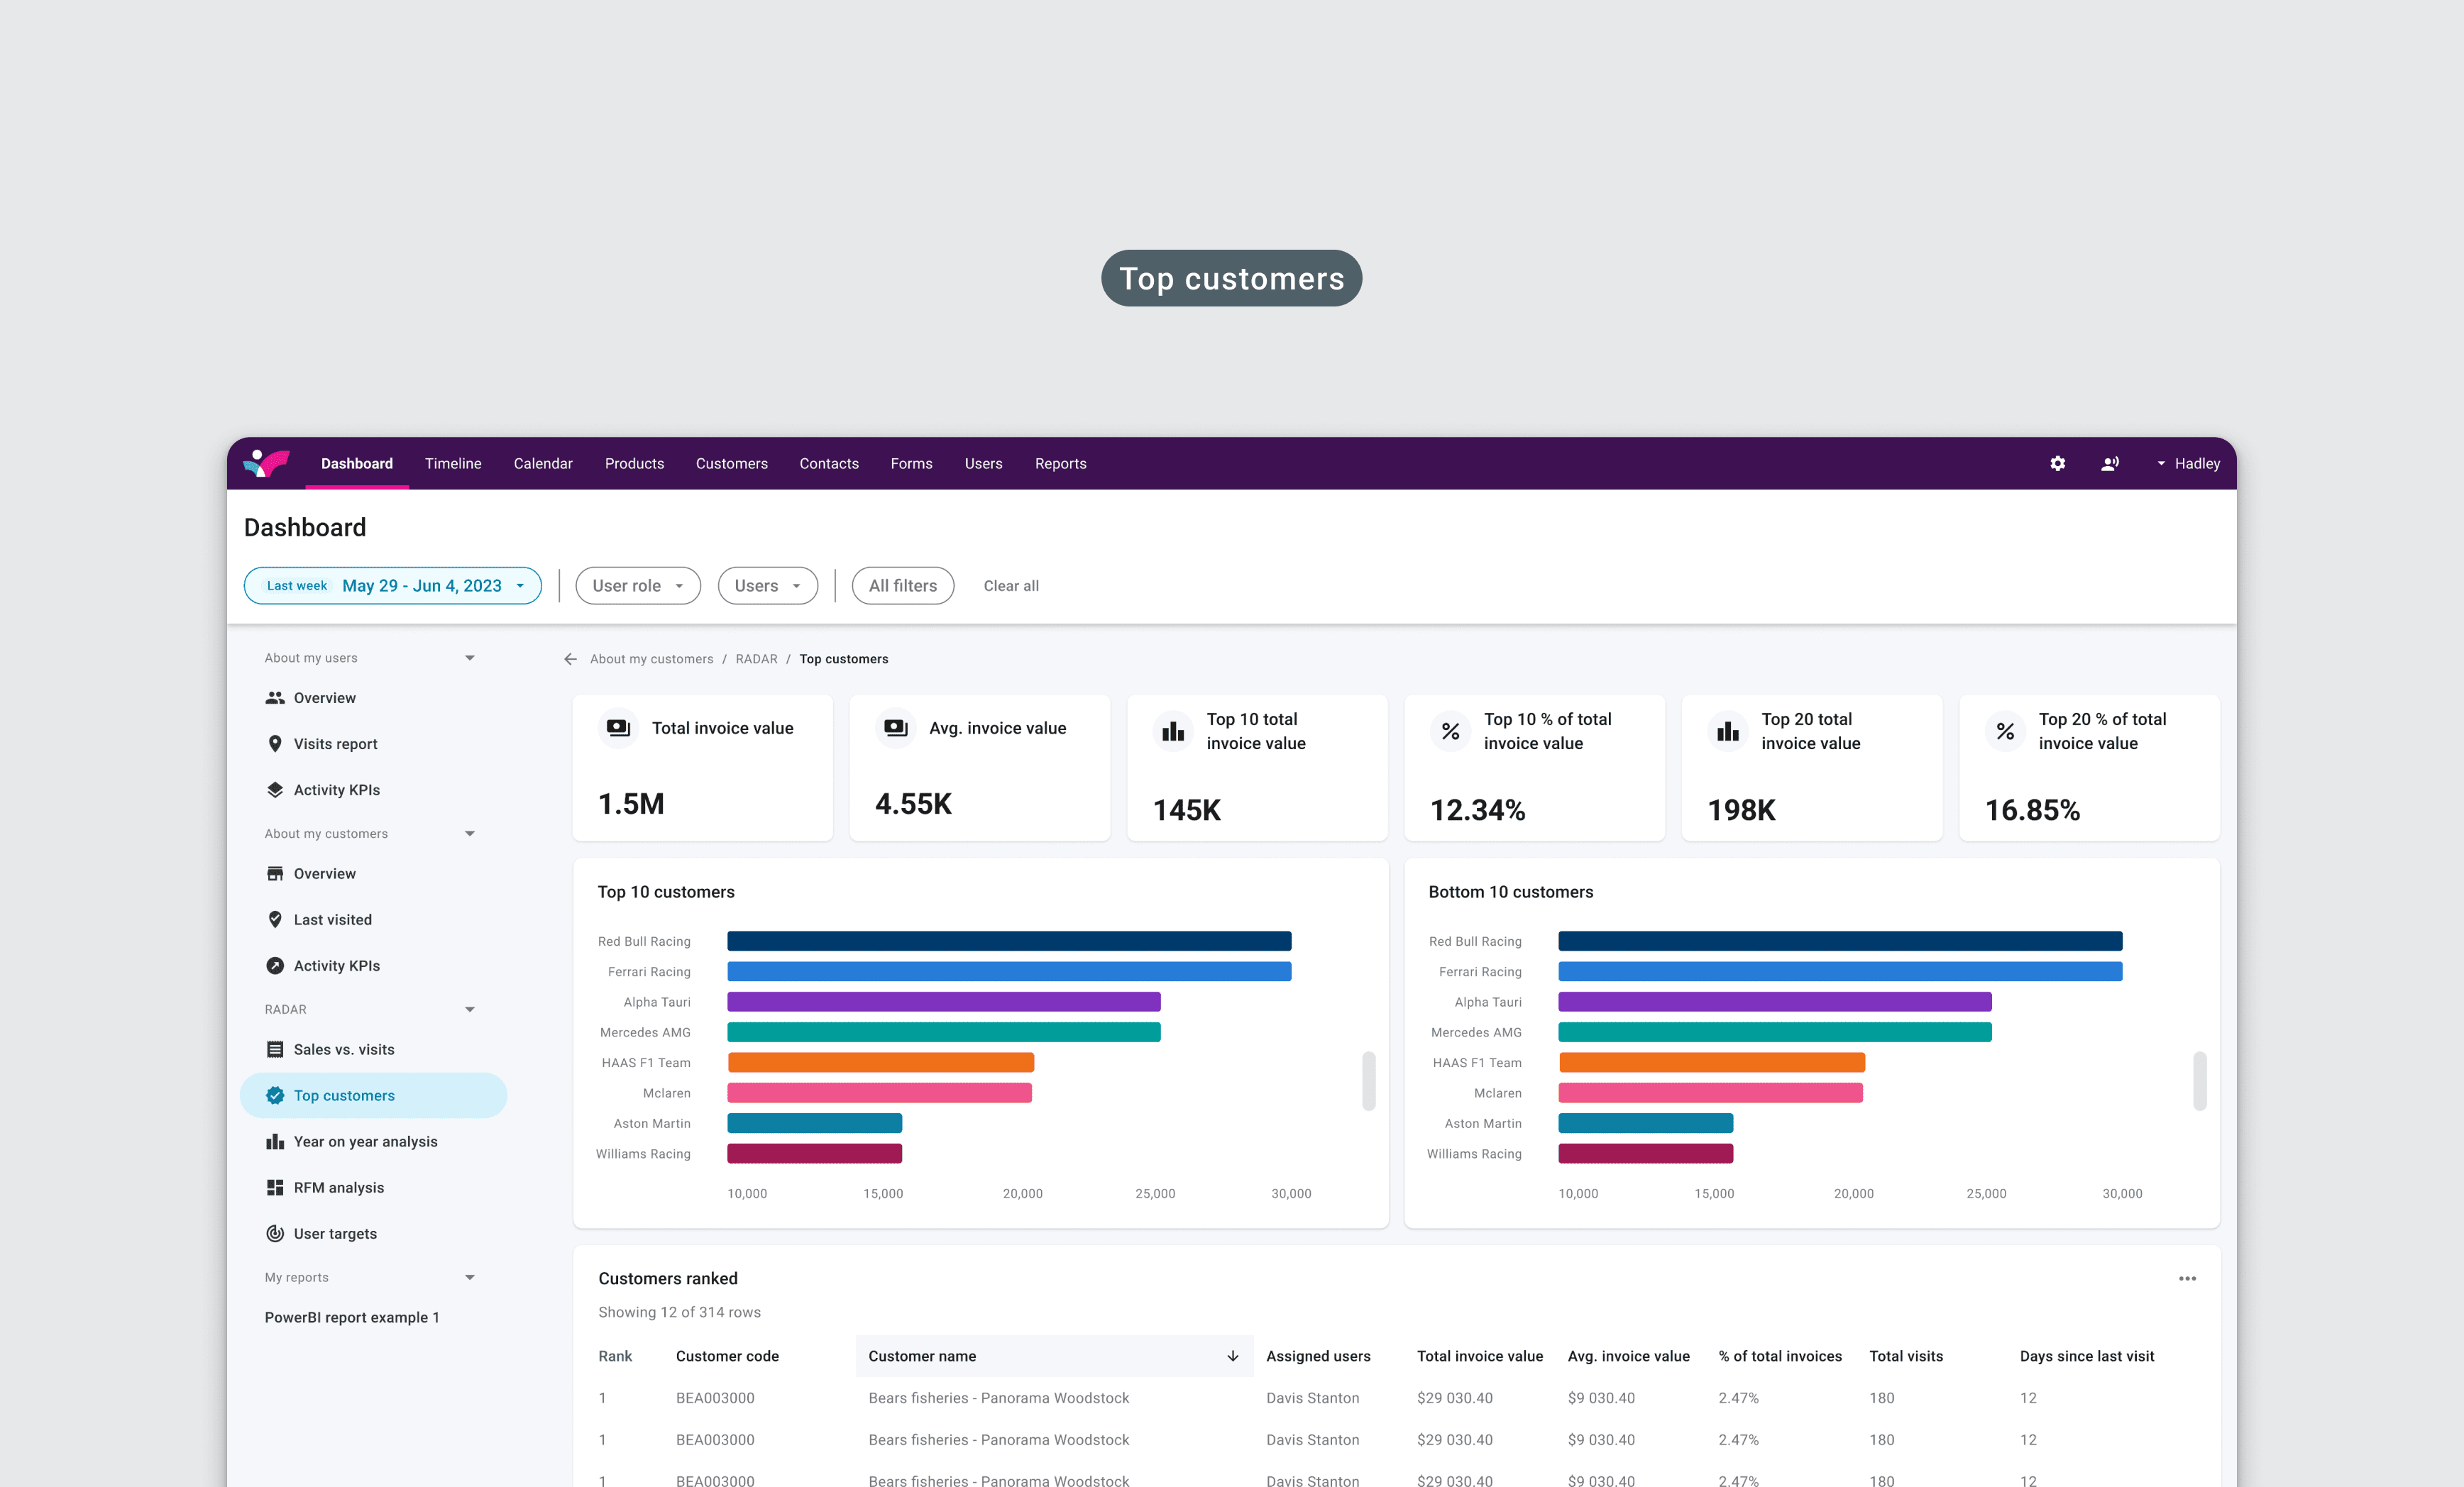Click the Williams Racing bar in Bottom 10
Viewport: 2464px width, 1487px height.
point(1645,1154)
